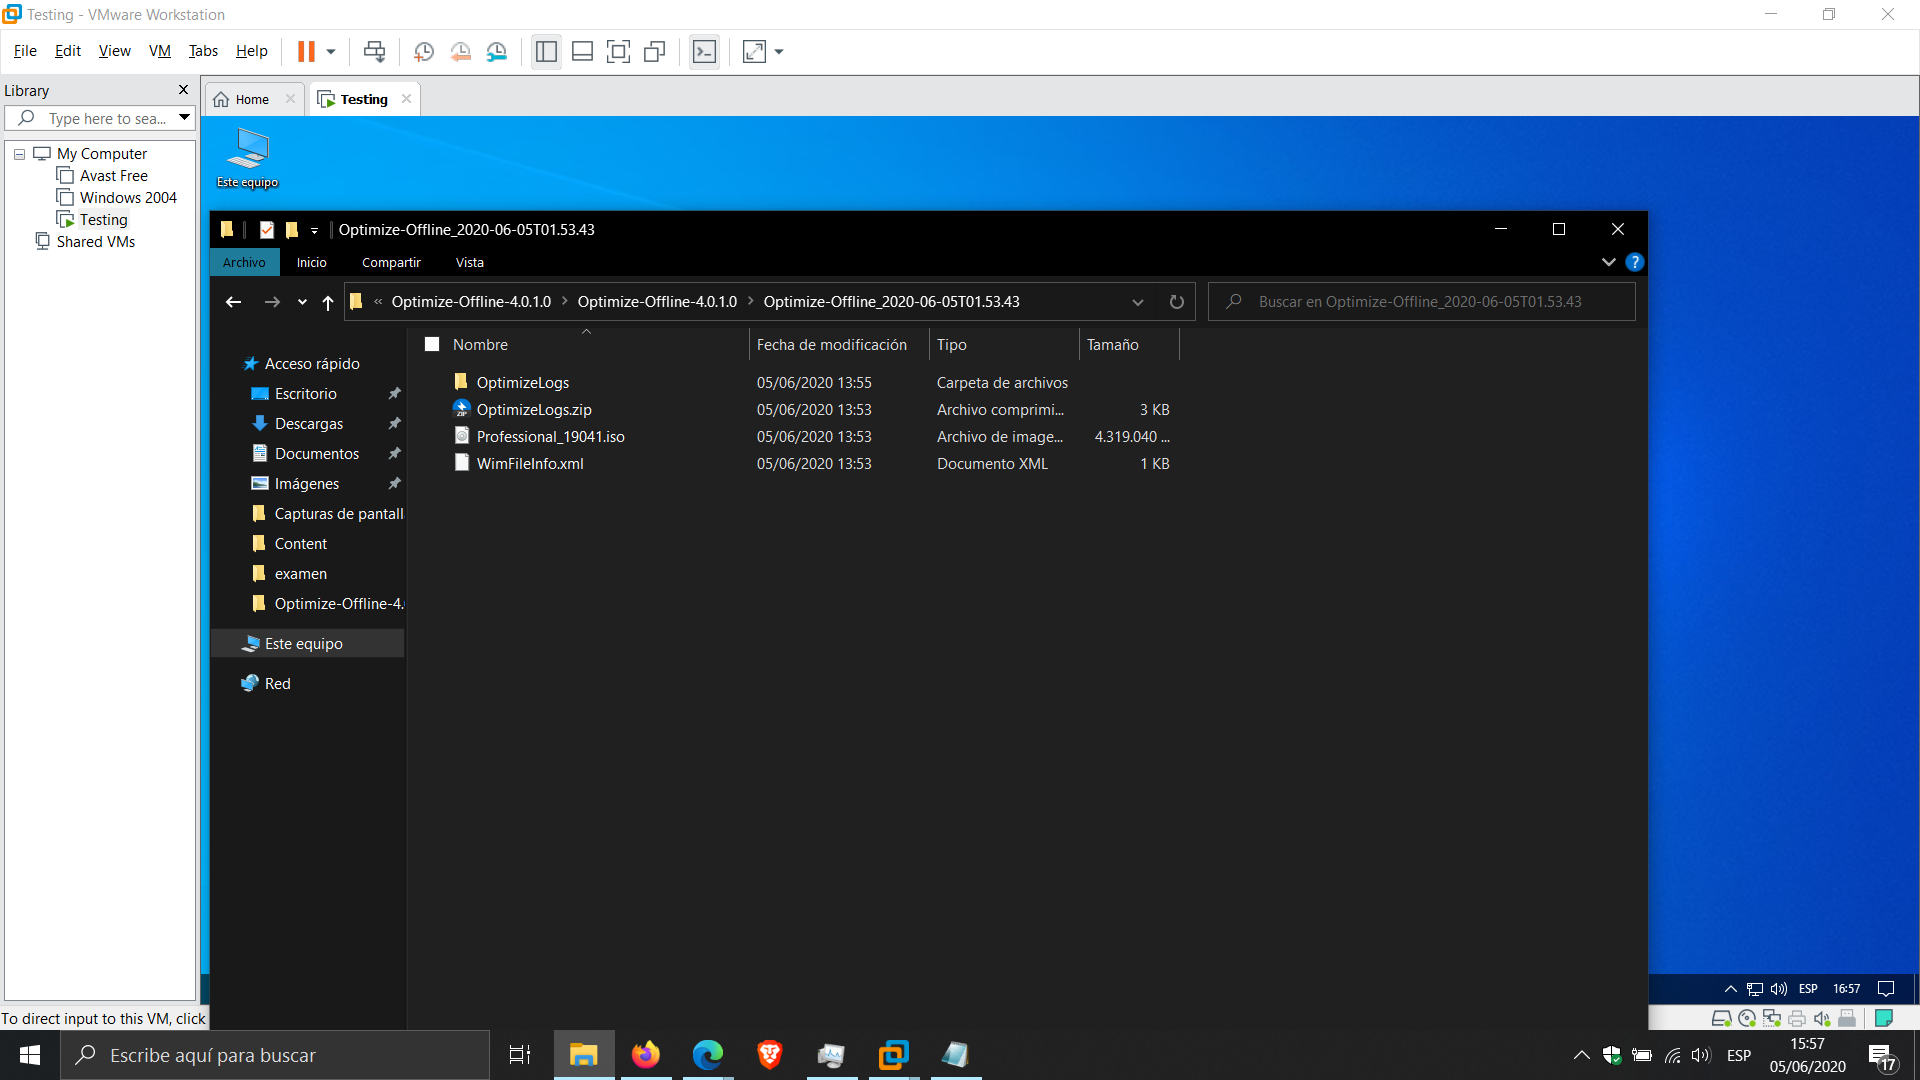The width and height of the screenshot is (1920, 1080).
Task: Collapse the My Computer tree node
Action: coord(19,154)
